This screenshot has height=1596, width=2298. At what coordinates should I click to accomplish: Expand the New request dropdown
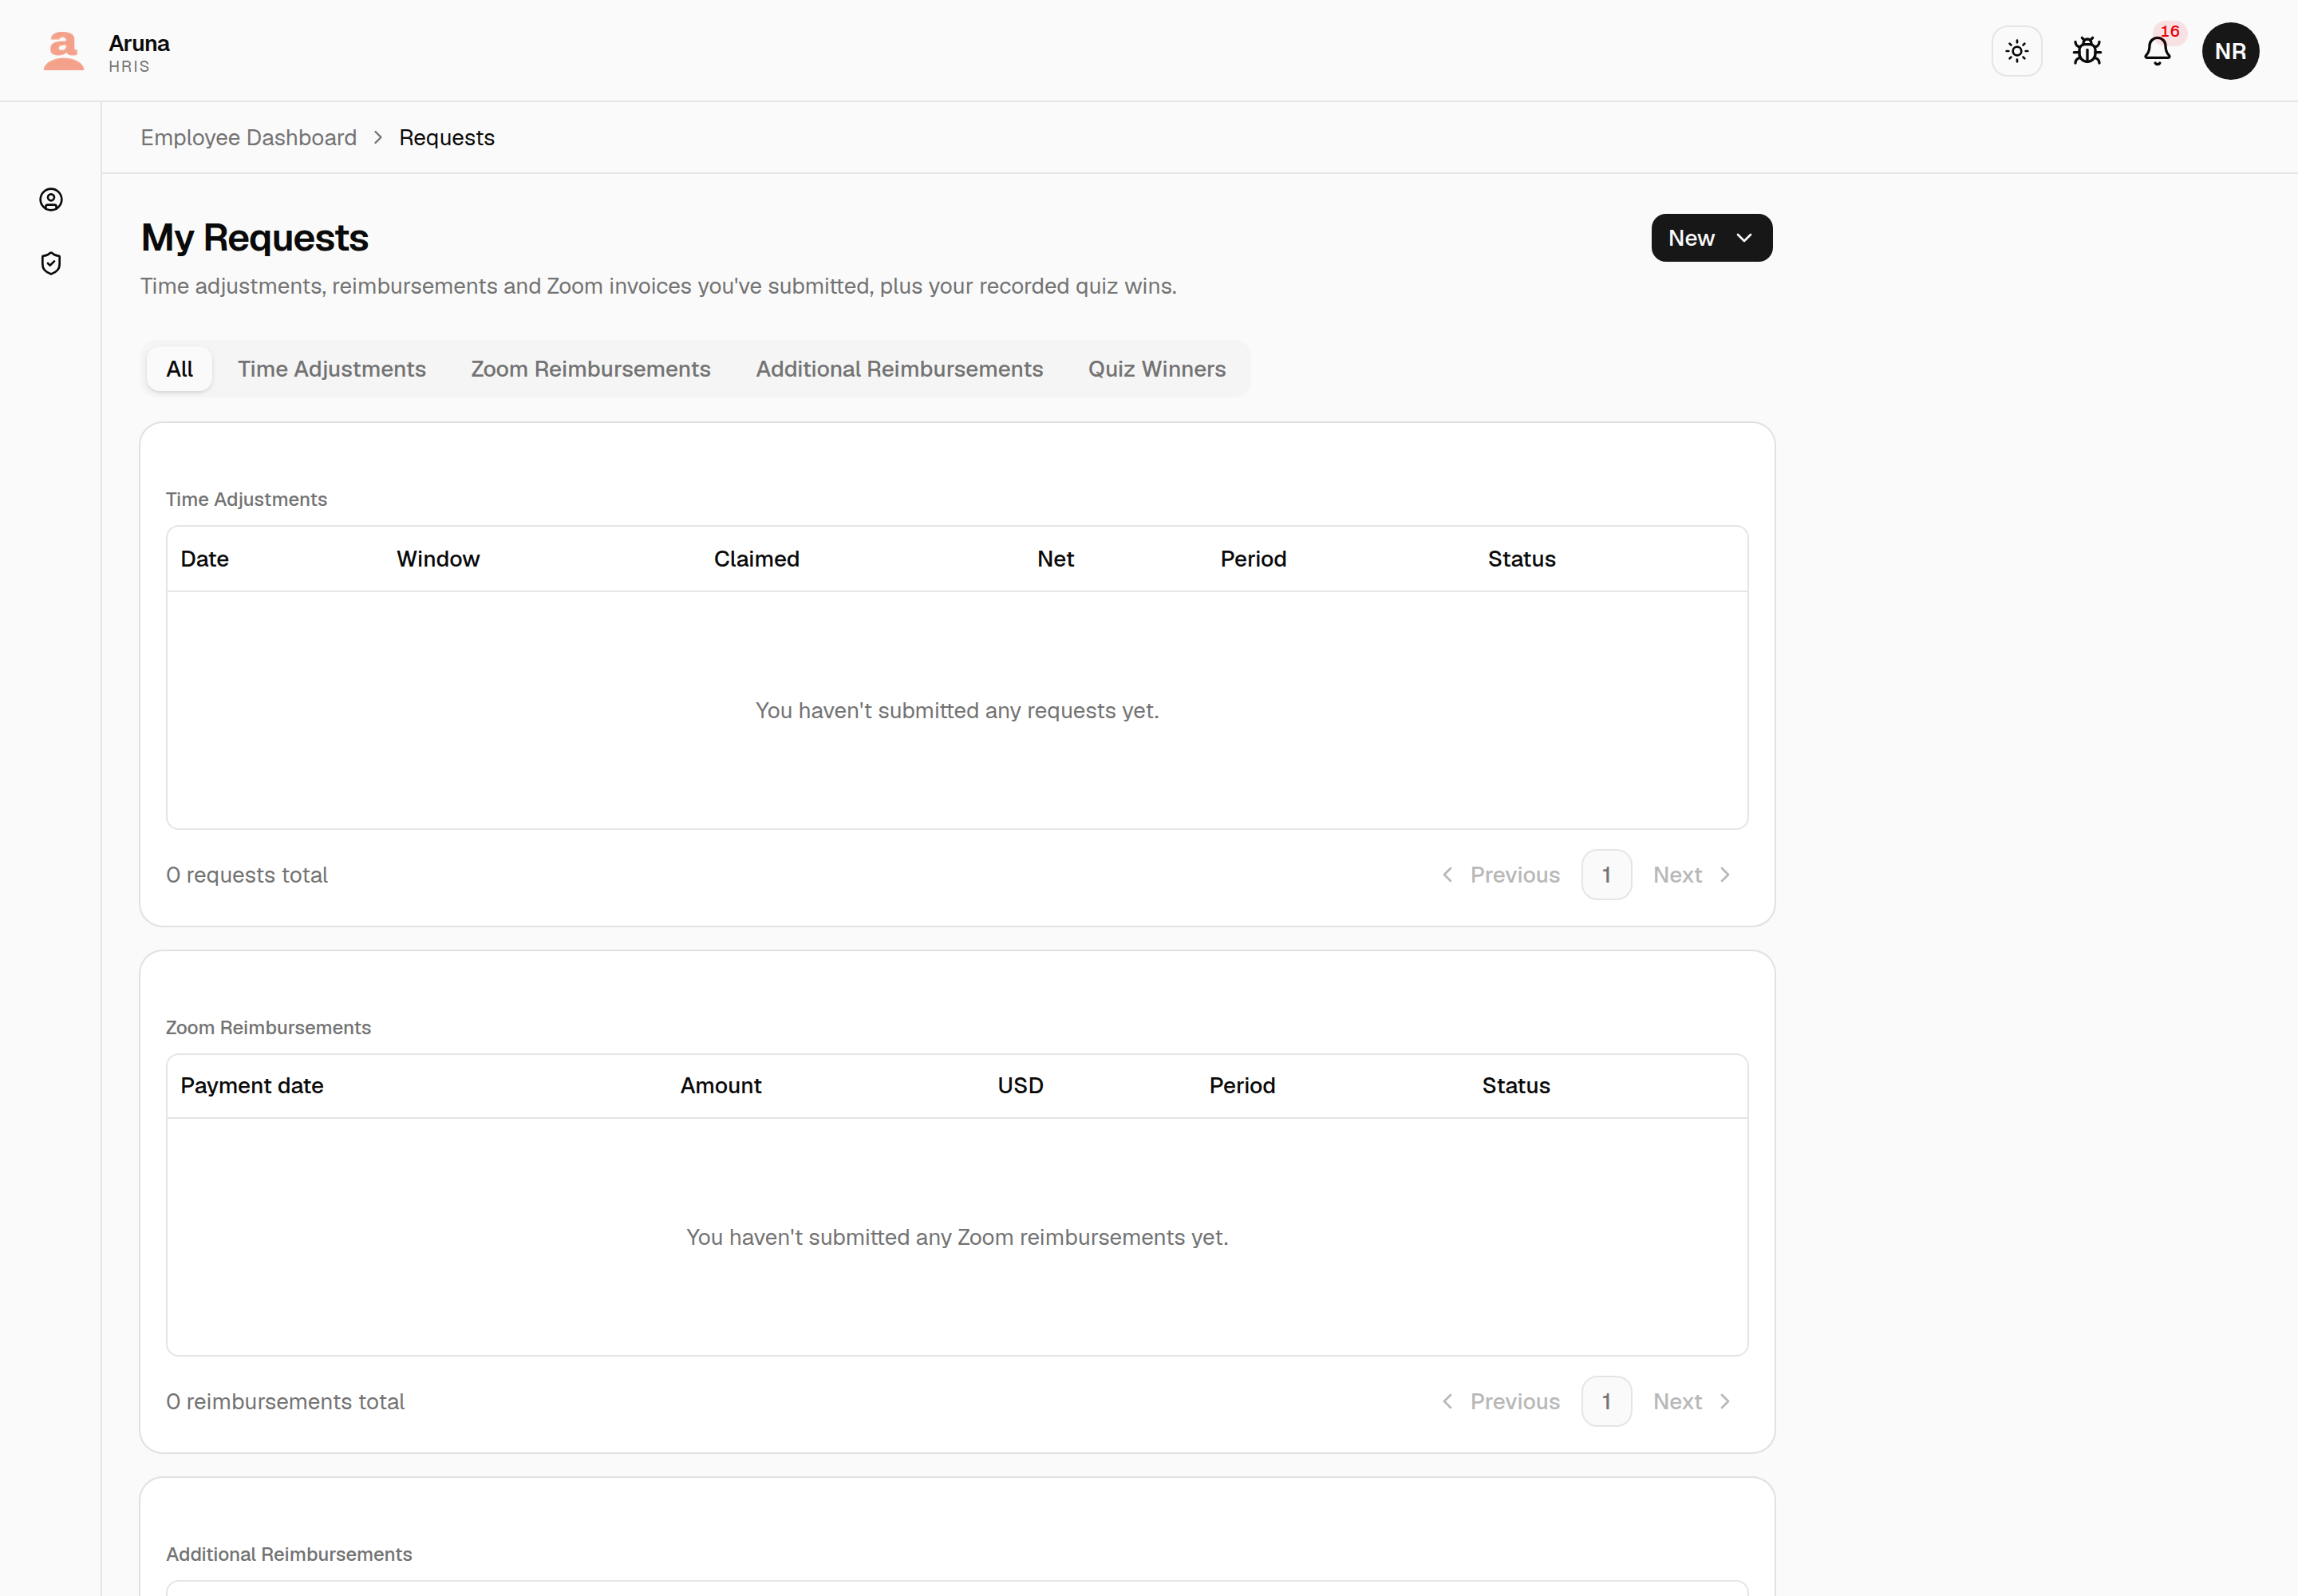click(1711, 238)
